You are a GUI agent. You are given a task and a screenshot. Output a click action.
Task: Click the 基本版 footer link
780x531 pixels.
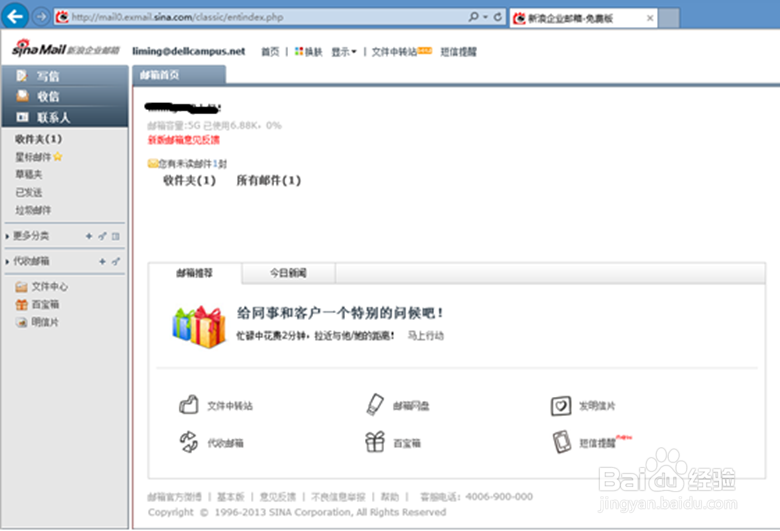[231, 497]
